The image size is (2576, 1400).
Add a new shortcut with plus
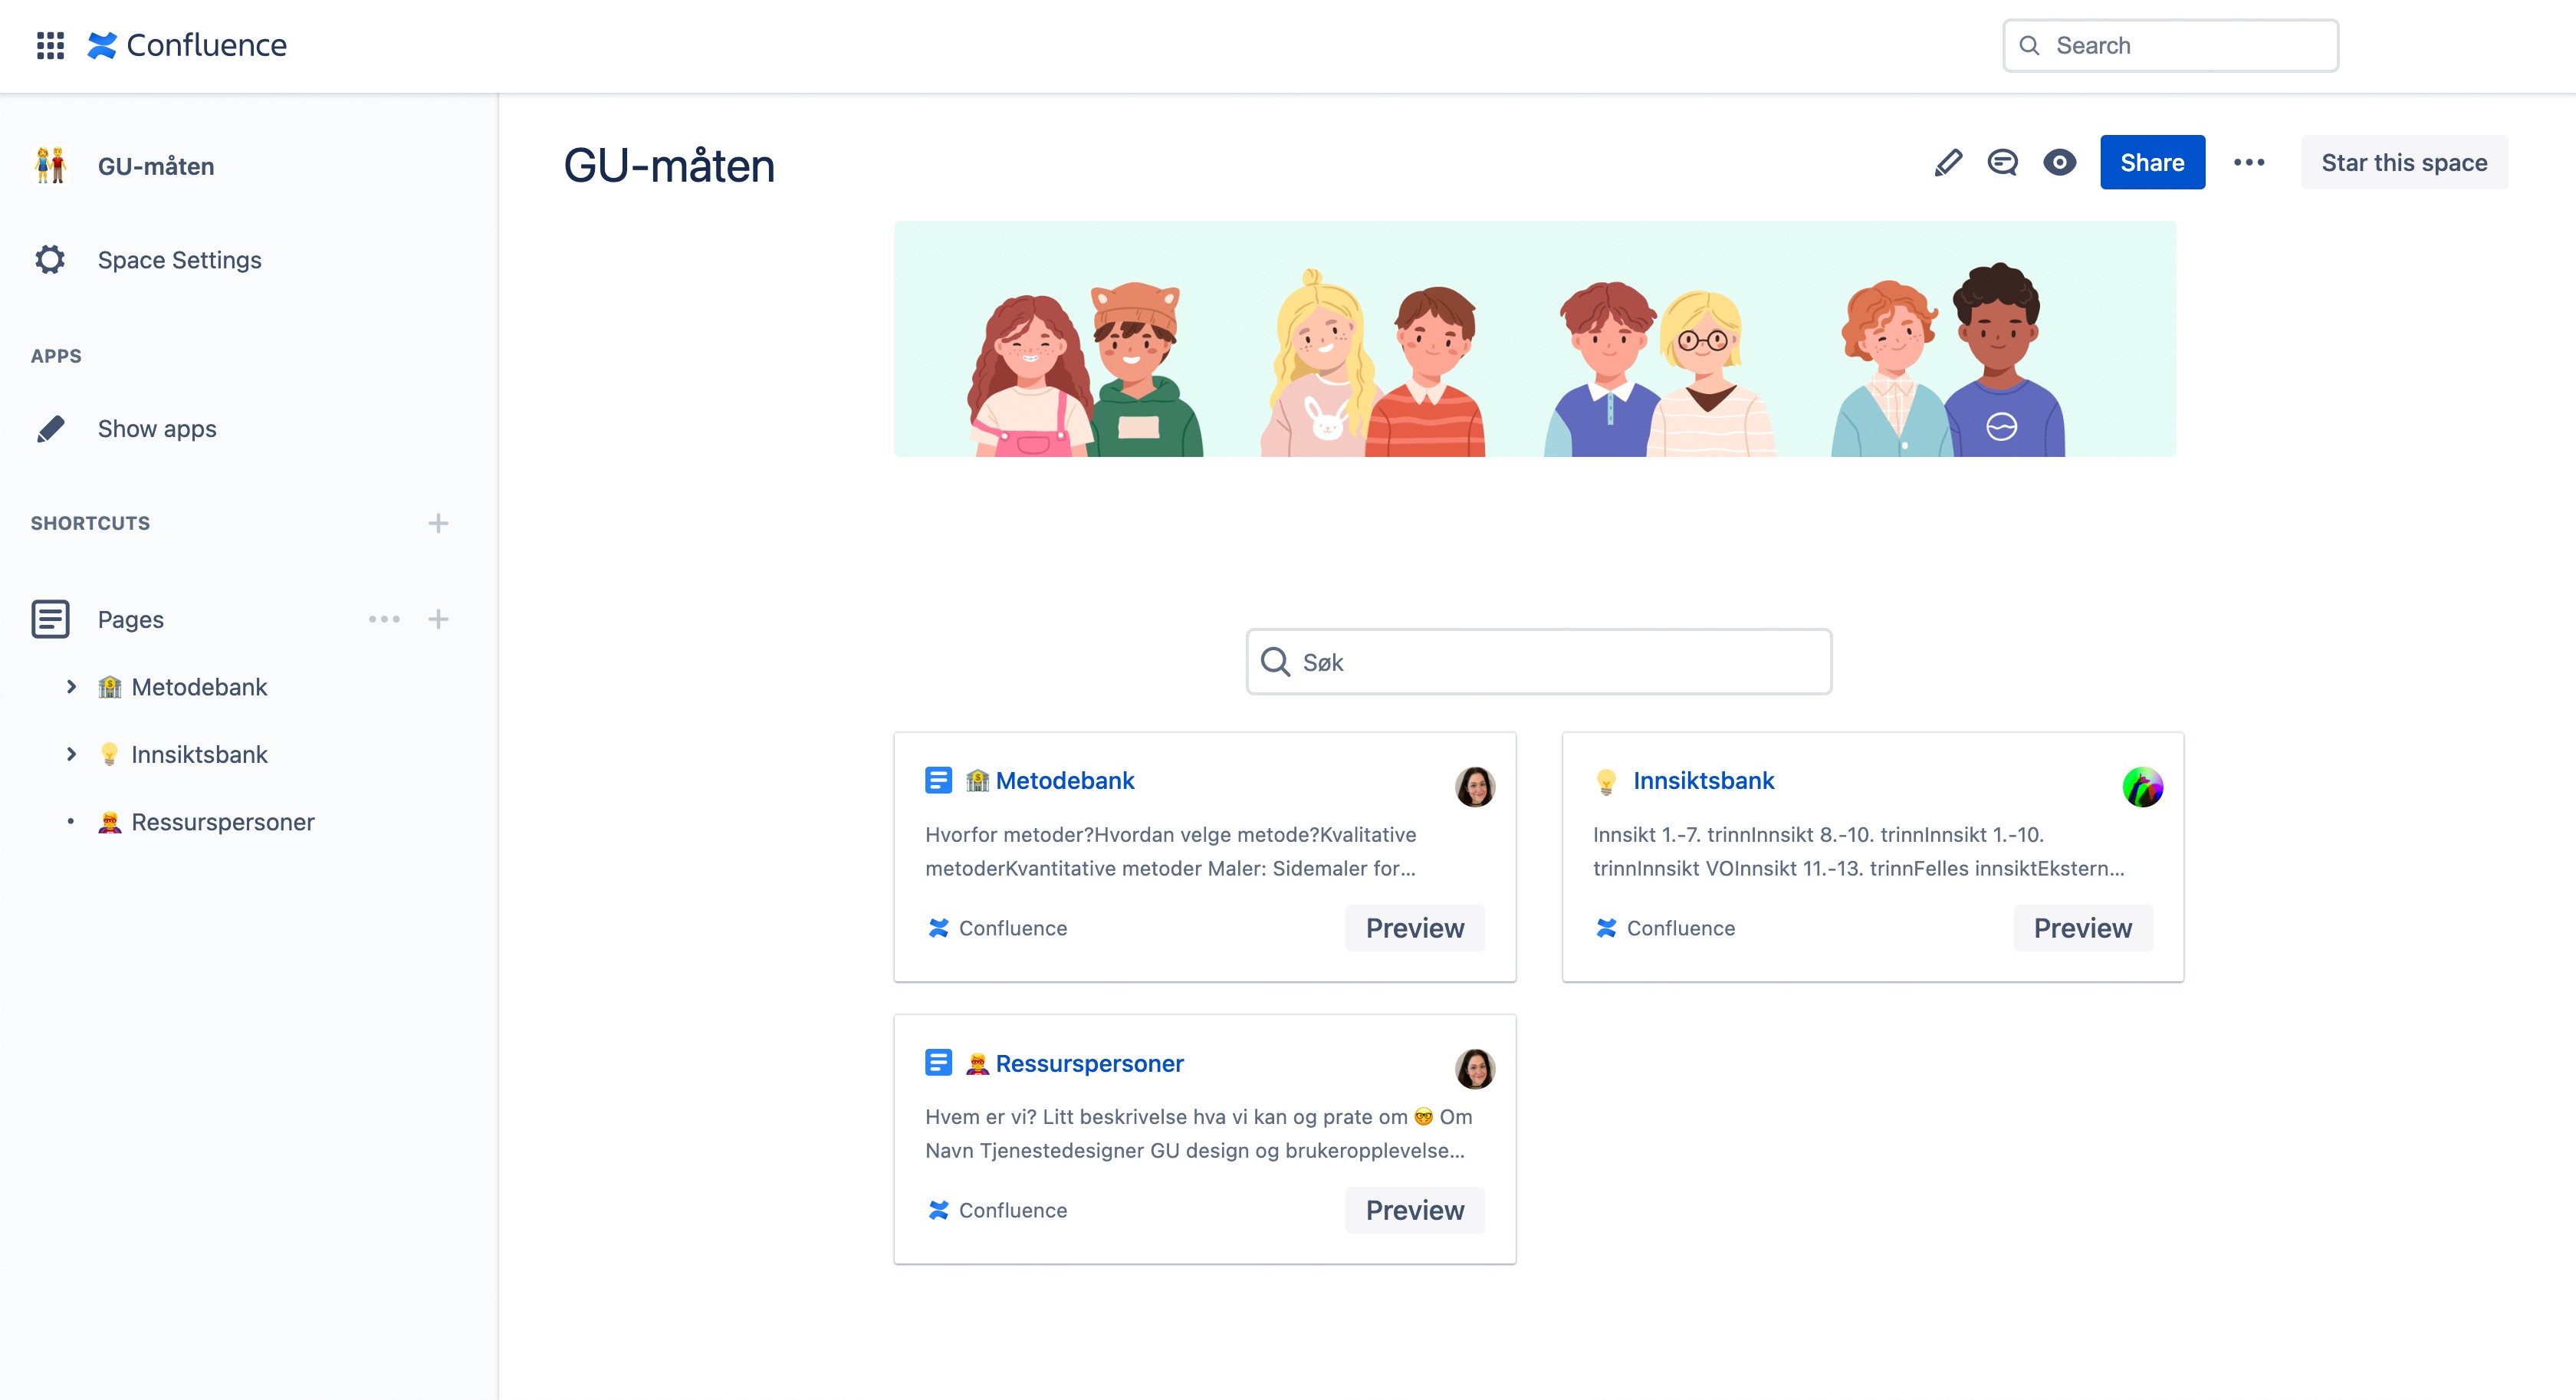click(438, 523)
